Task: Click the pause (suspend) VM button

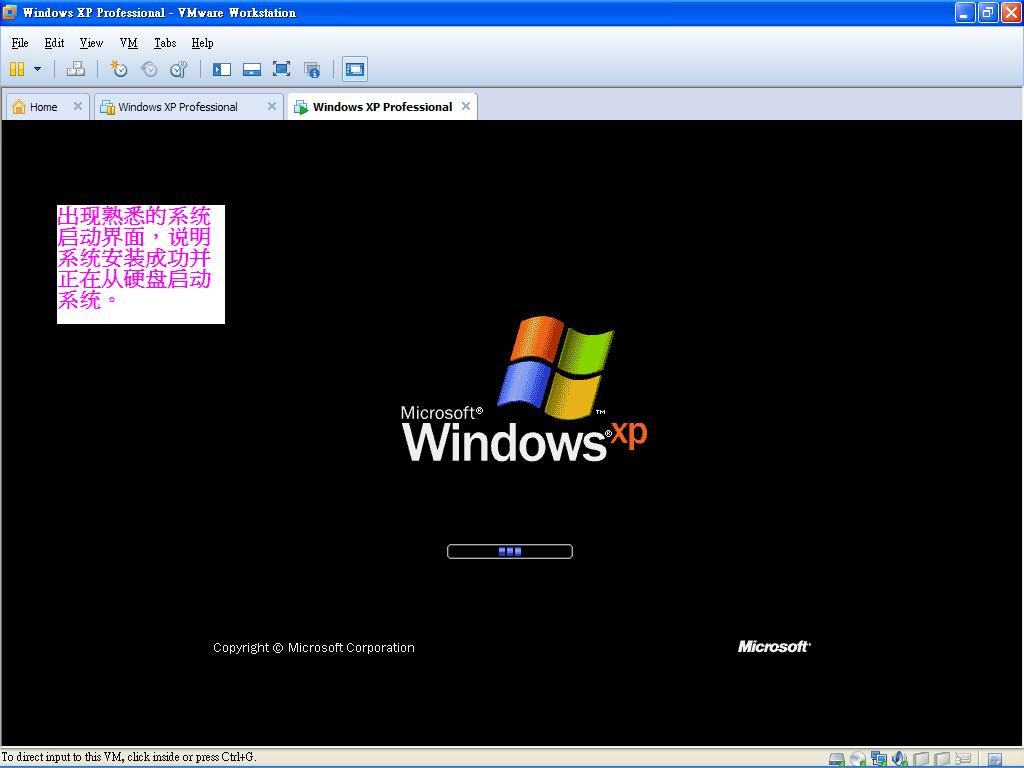Action: 17,69
